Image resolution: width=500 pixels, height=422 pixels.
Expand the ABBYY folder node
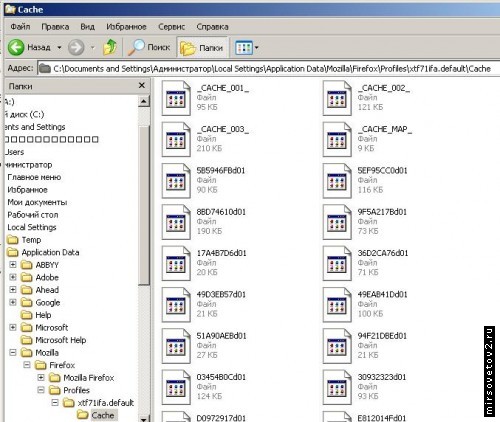point(13,265)
